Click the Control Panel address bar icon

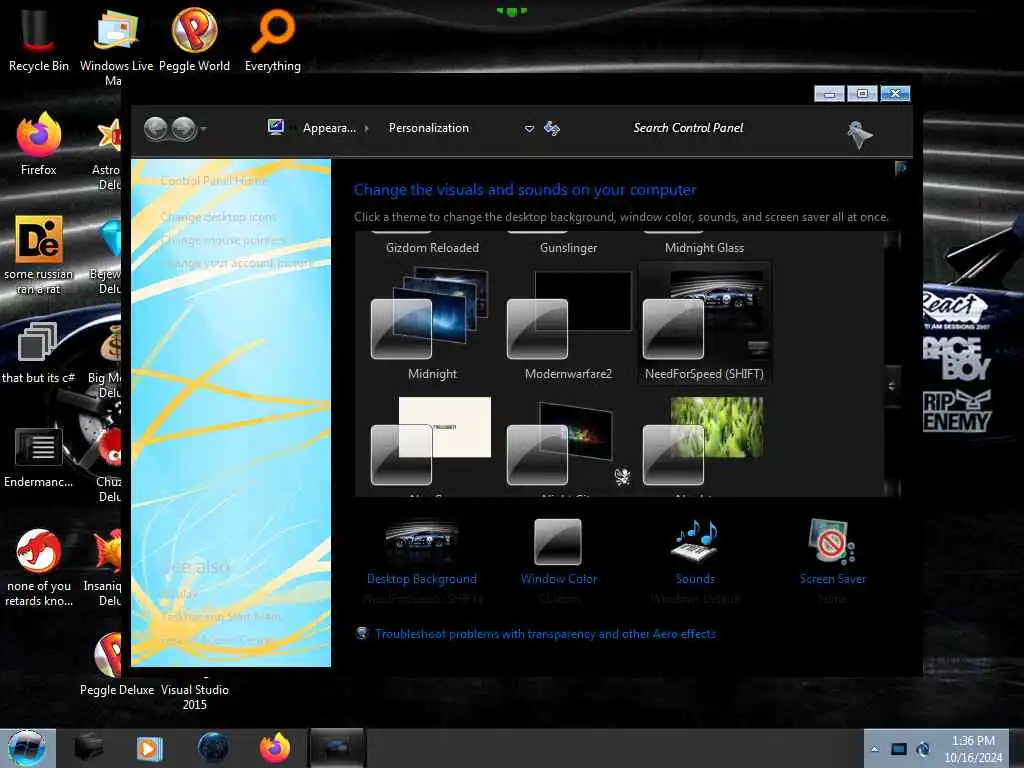coord(276,127)
